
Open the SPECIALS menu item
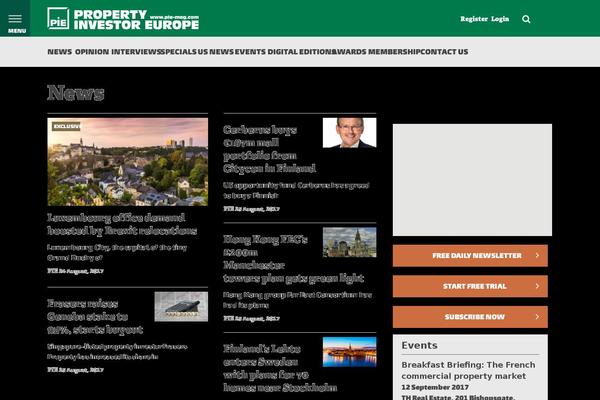point(178,52)
